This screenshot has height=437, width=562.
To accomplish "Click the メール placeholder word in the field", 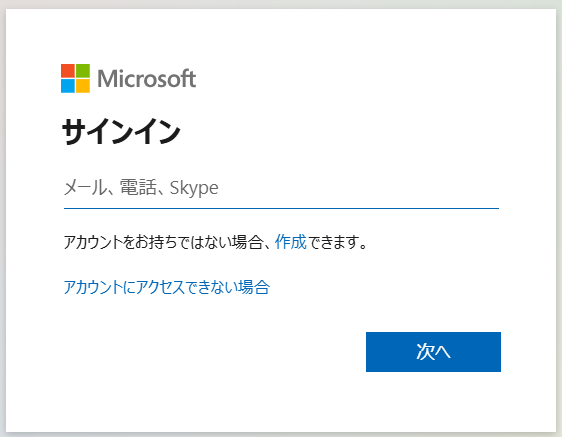I will 85,187.
